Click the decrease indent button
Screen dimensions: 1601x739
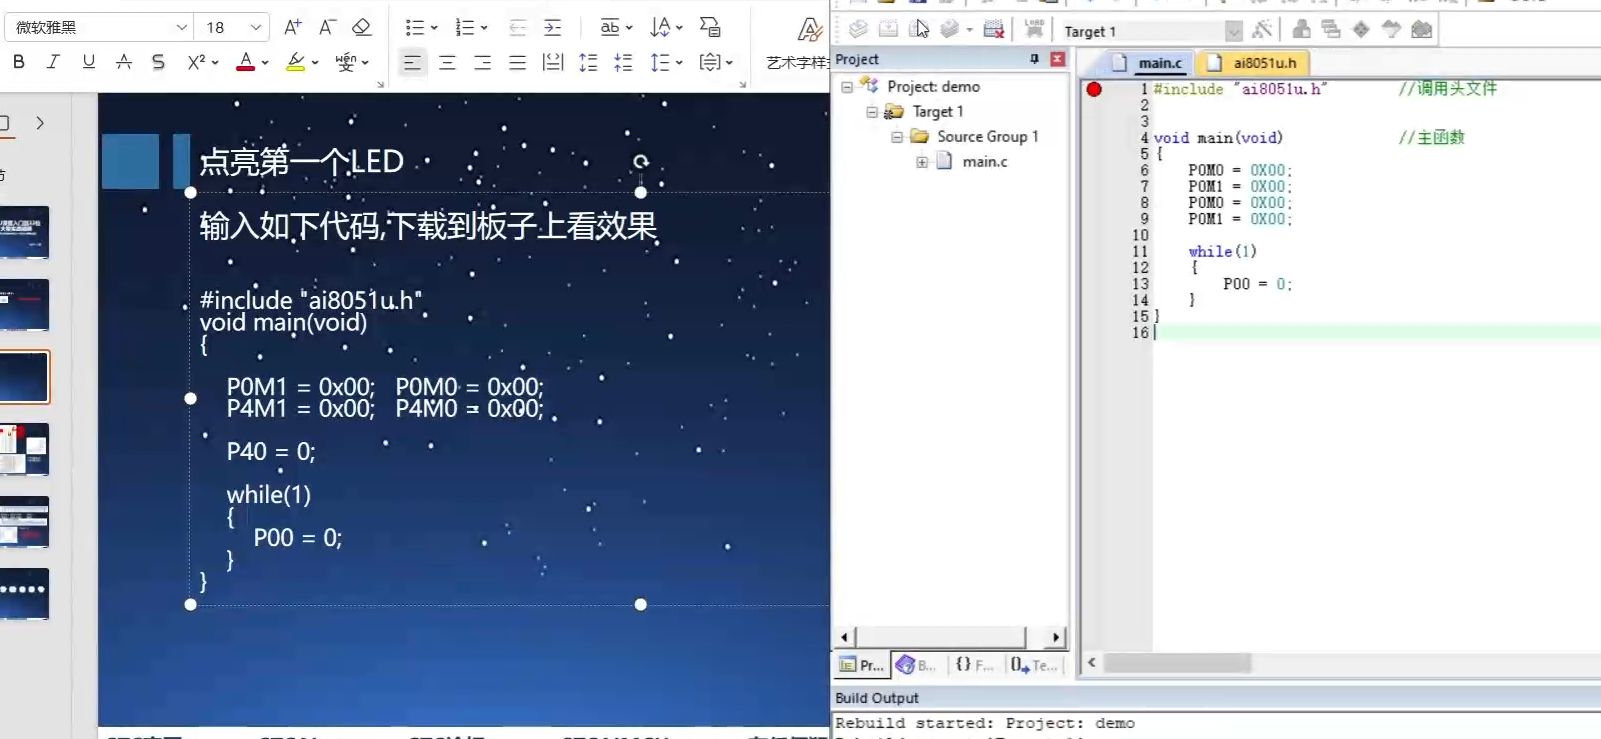(517, 27)
